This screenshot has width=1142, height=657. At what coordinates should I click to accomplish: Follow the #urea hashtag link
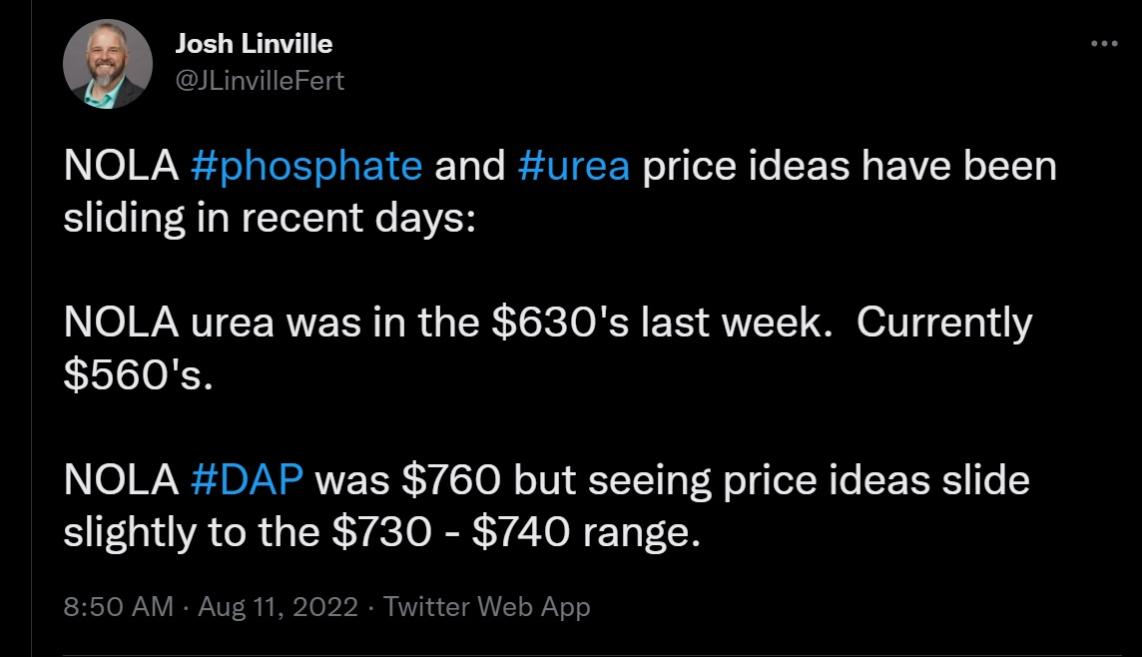click(x=574, y=166)
